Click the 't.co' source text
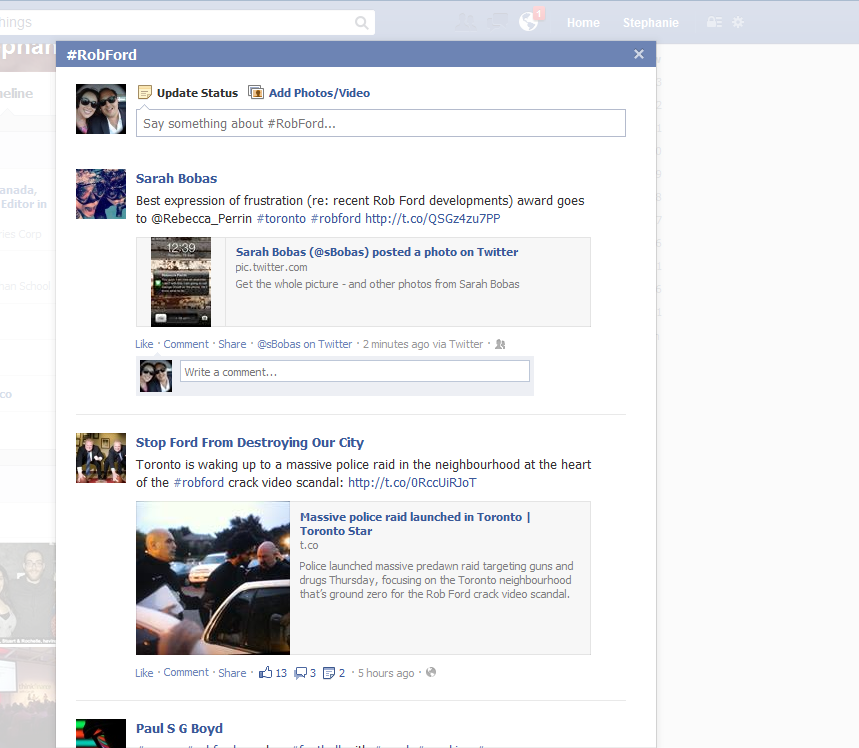Viewport: 859px width, 748px height. point(309,545)
